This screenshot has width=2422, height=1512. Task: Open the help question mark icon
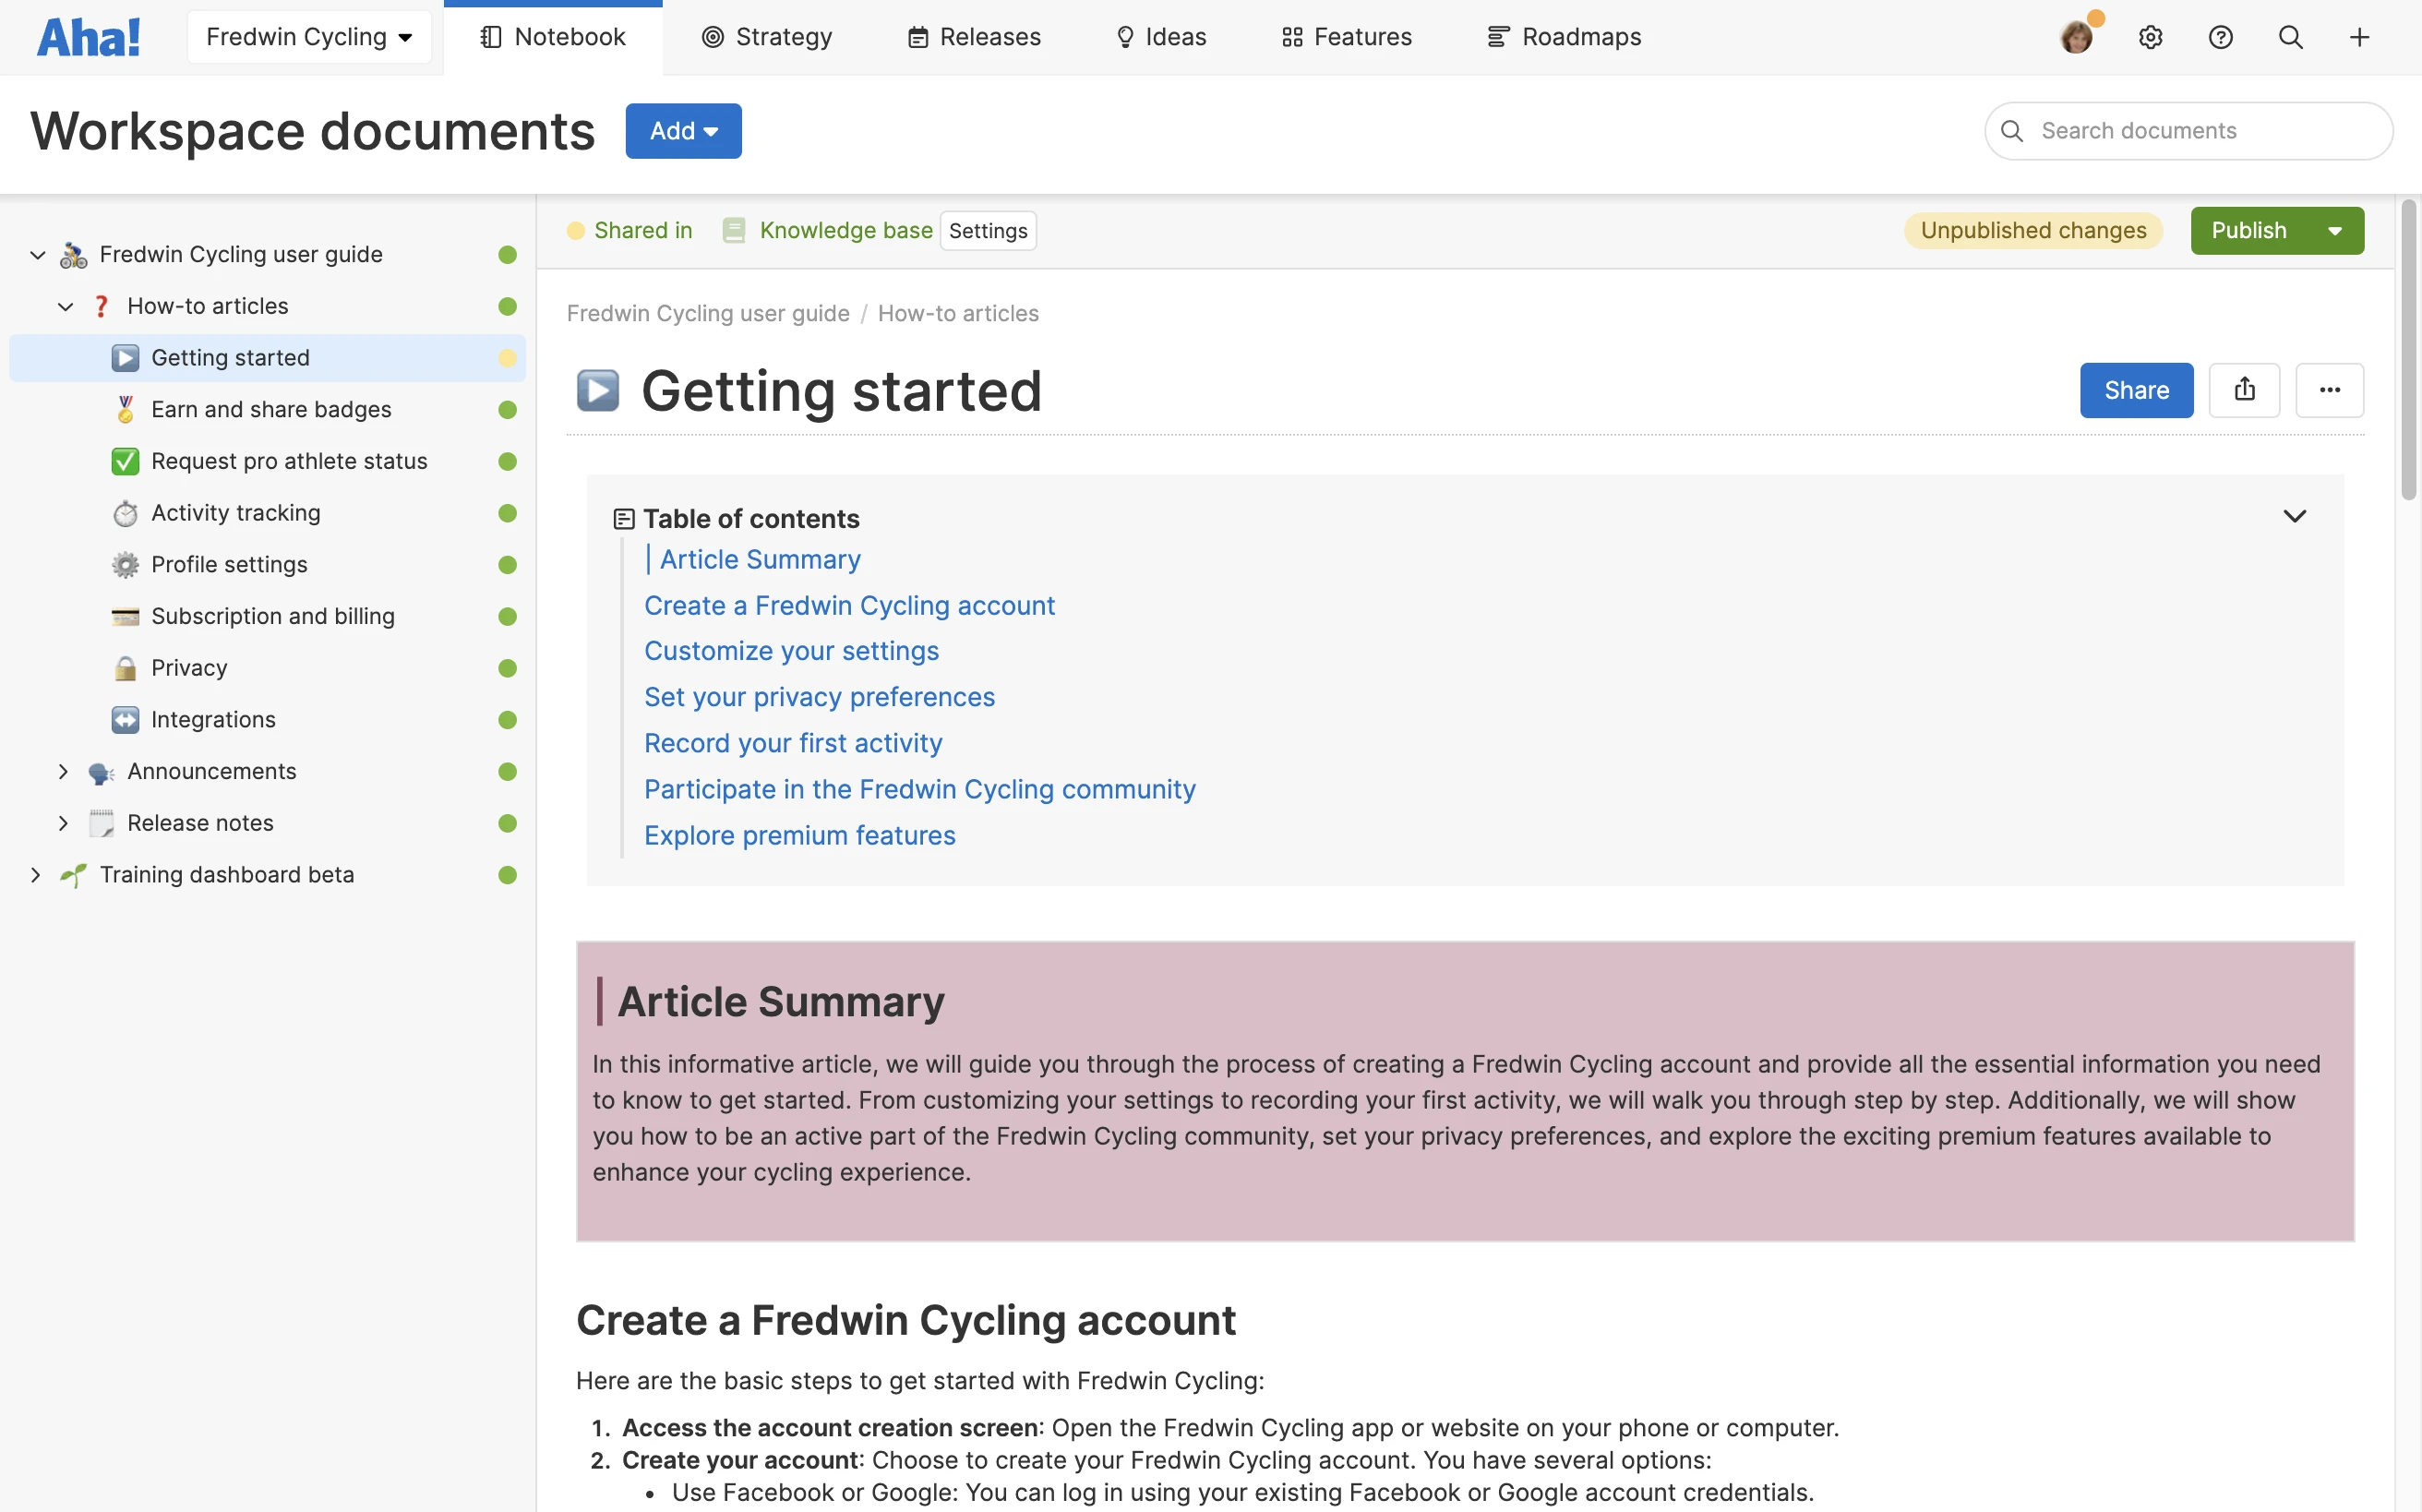pos(2220,37)
